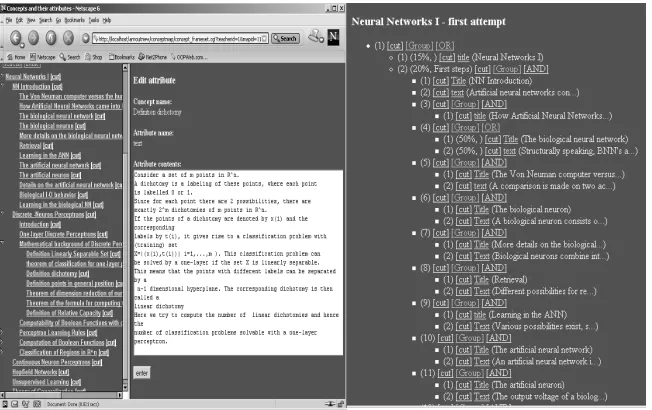Expand the Perceptron Learning Rules tree node
Screen dimensions: 652x410
[2, 332]
